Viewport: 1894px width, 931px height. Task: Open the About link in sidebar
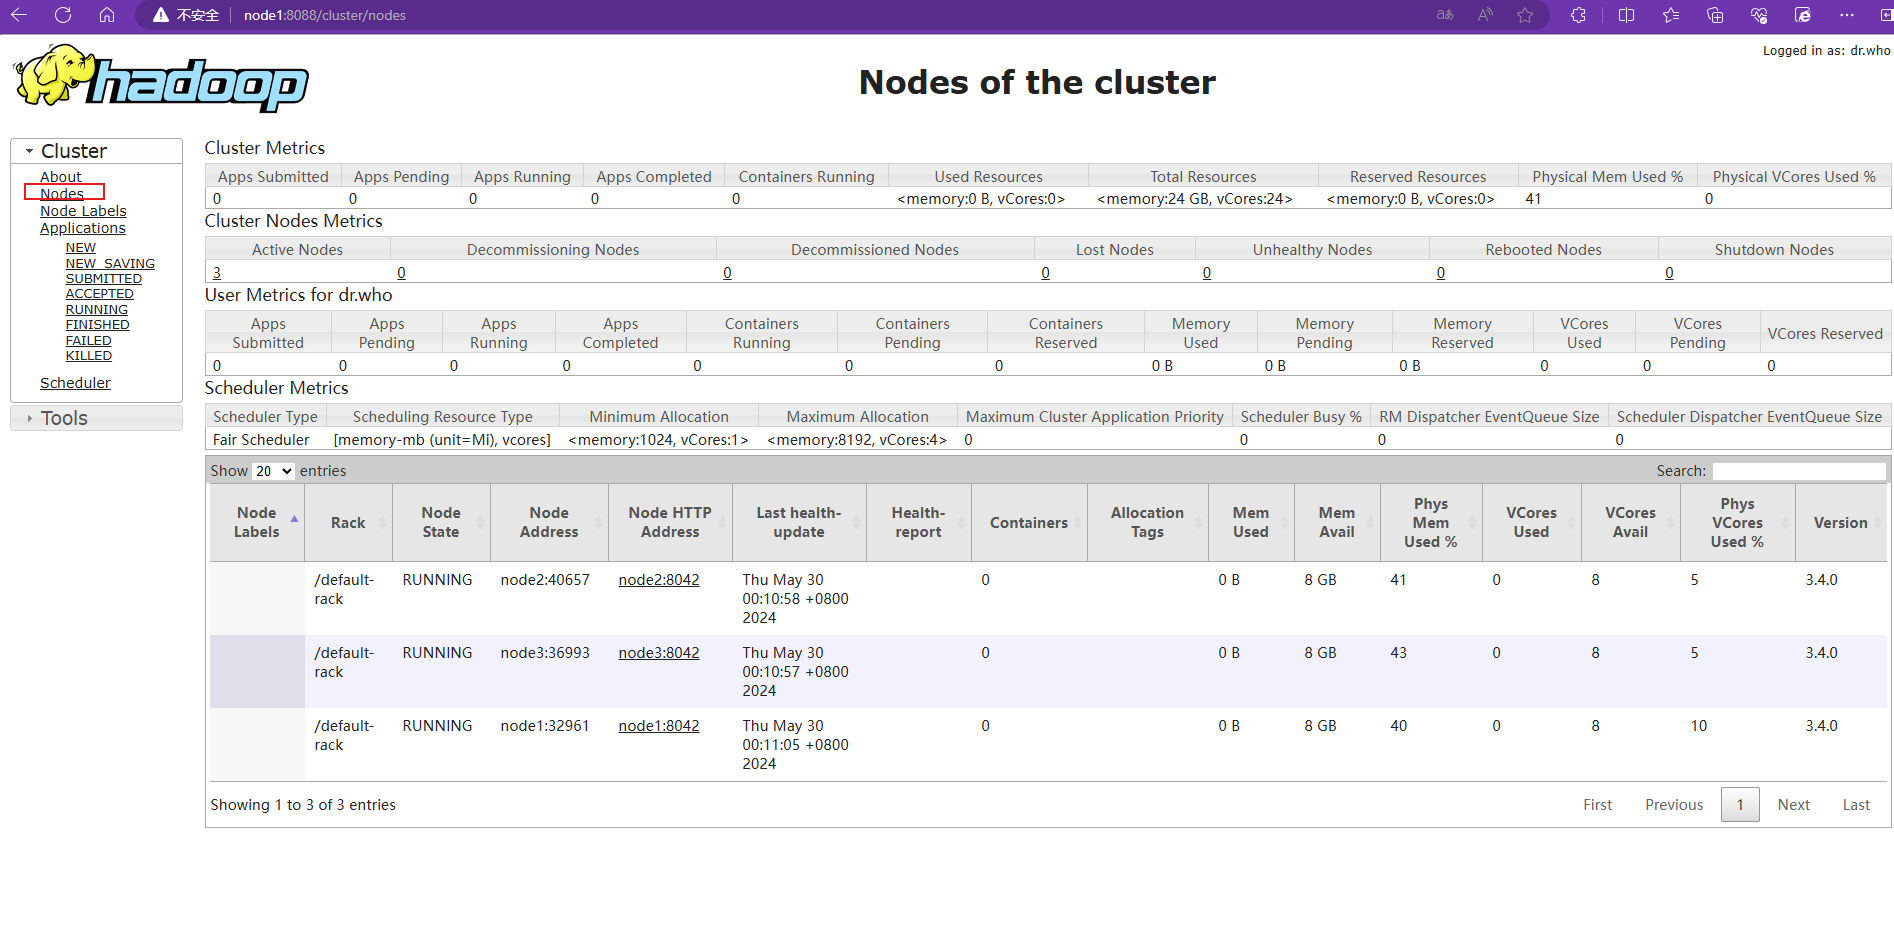click(x=61, y=177)
